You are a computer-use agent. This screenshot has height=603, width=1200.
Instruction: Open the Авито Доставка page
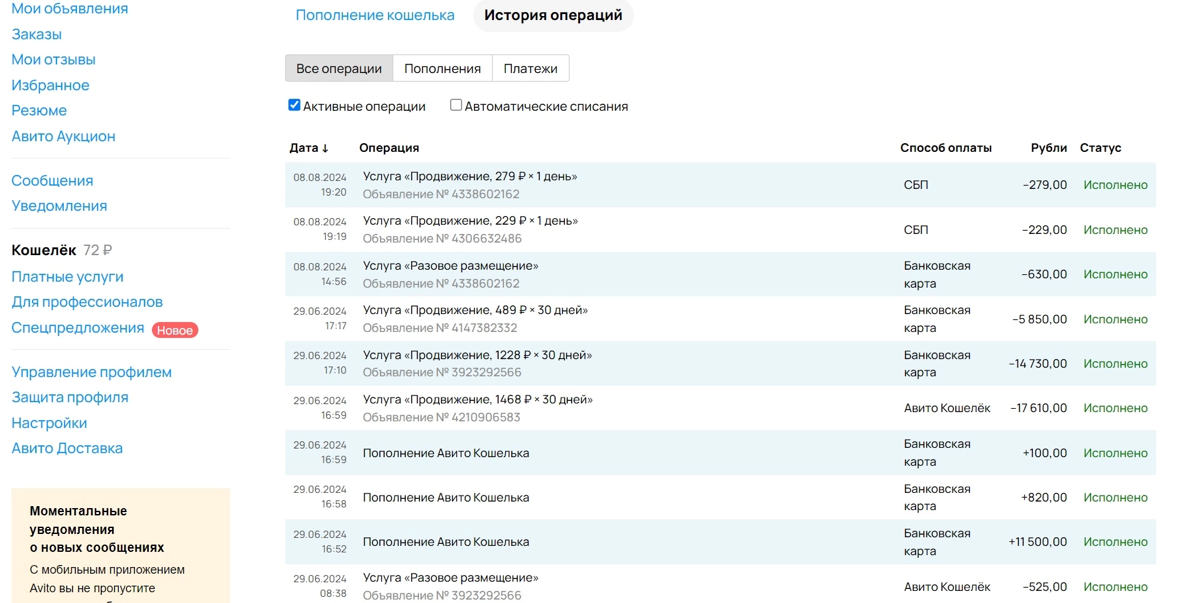tap(66, 447)
